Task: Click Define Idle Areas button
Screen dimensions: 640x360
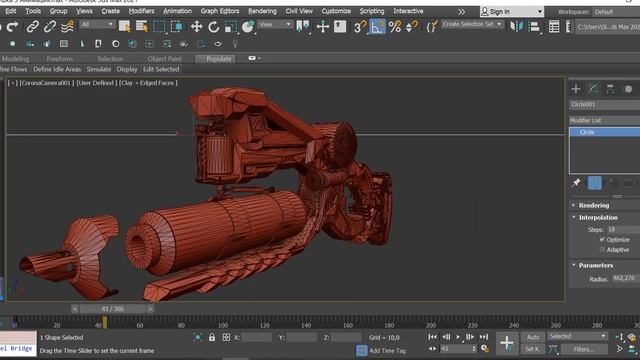Action: tap(57, 69)
